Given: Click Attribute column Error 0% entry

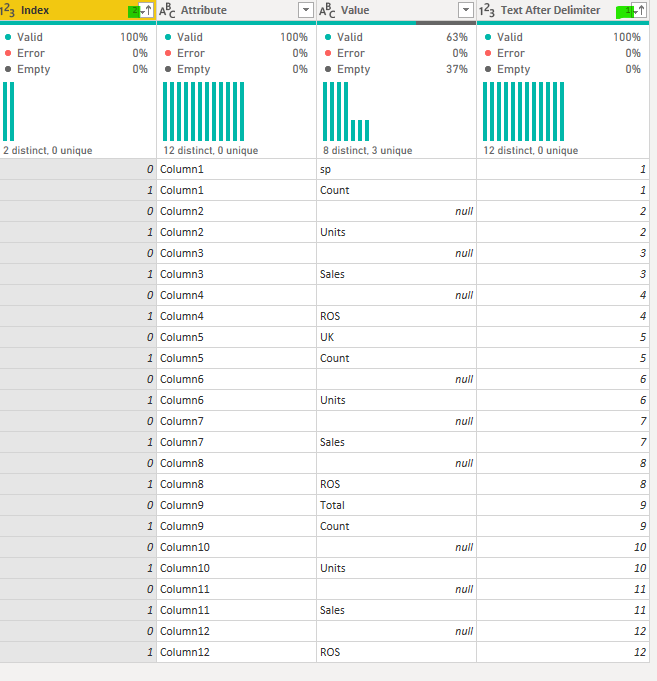Looking at the screenshot, I should pos(236,53).
